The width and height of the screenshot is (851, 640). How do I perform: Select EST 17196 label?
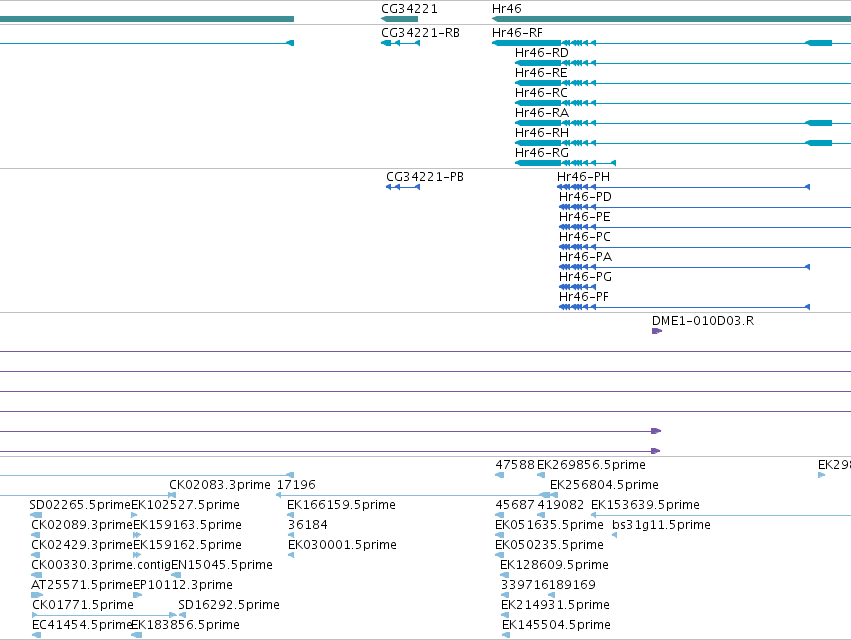point(296,485)
